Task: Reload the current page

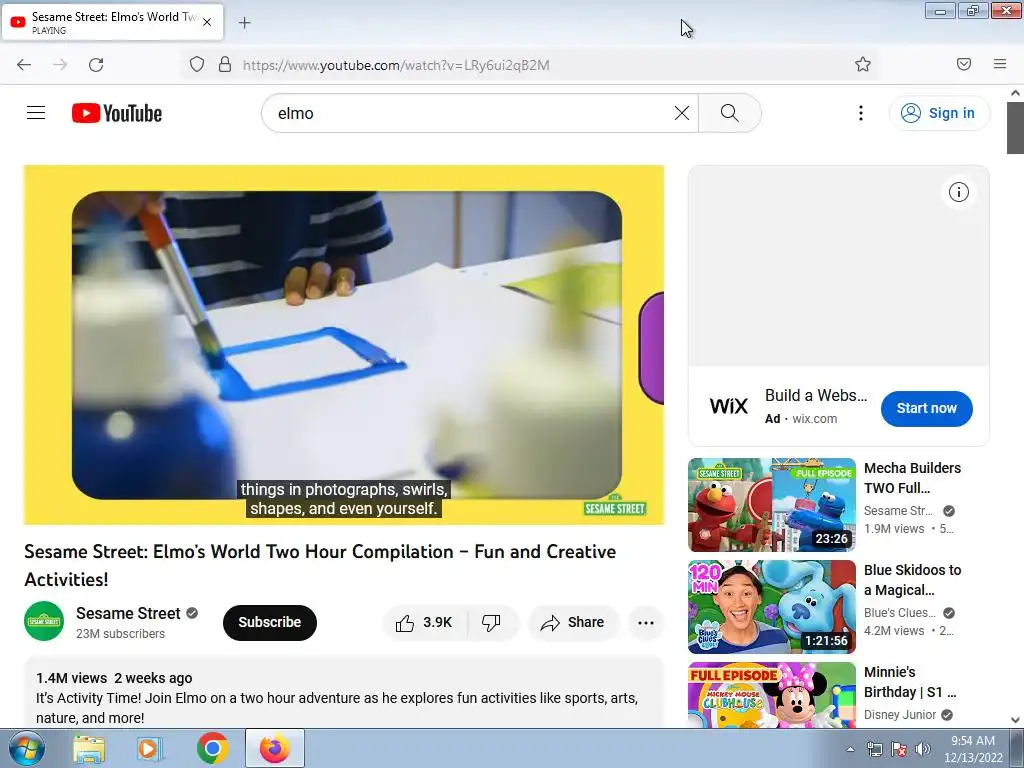Action: (96, 65)
